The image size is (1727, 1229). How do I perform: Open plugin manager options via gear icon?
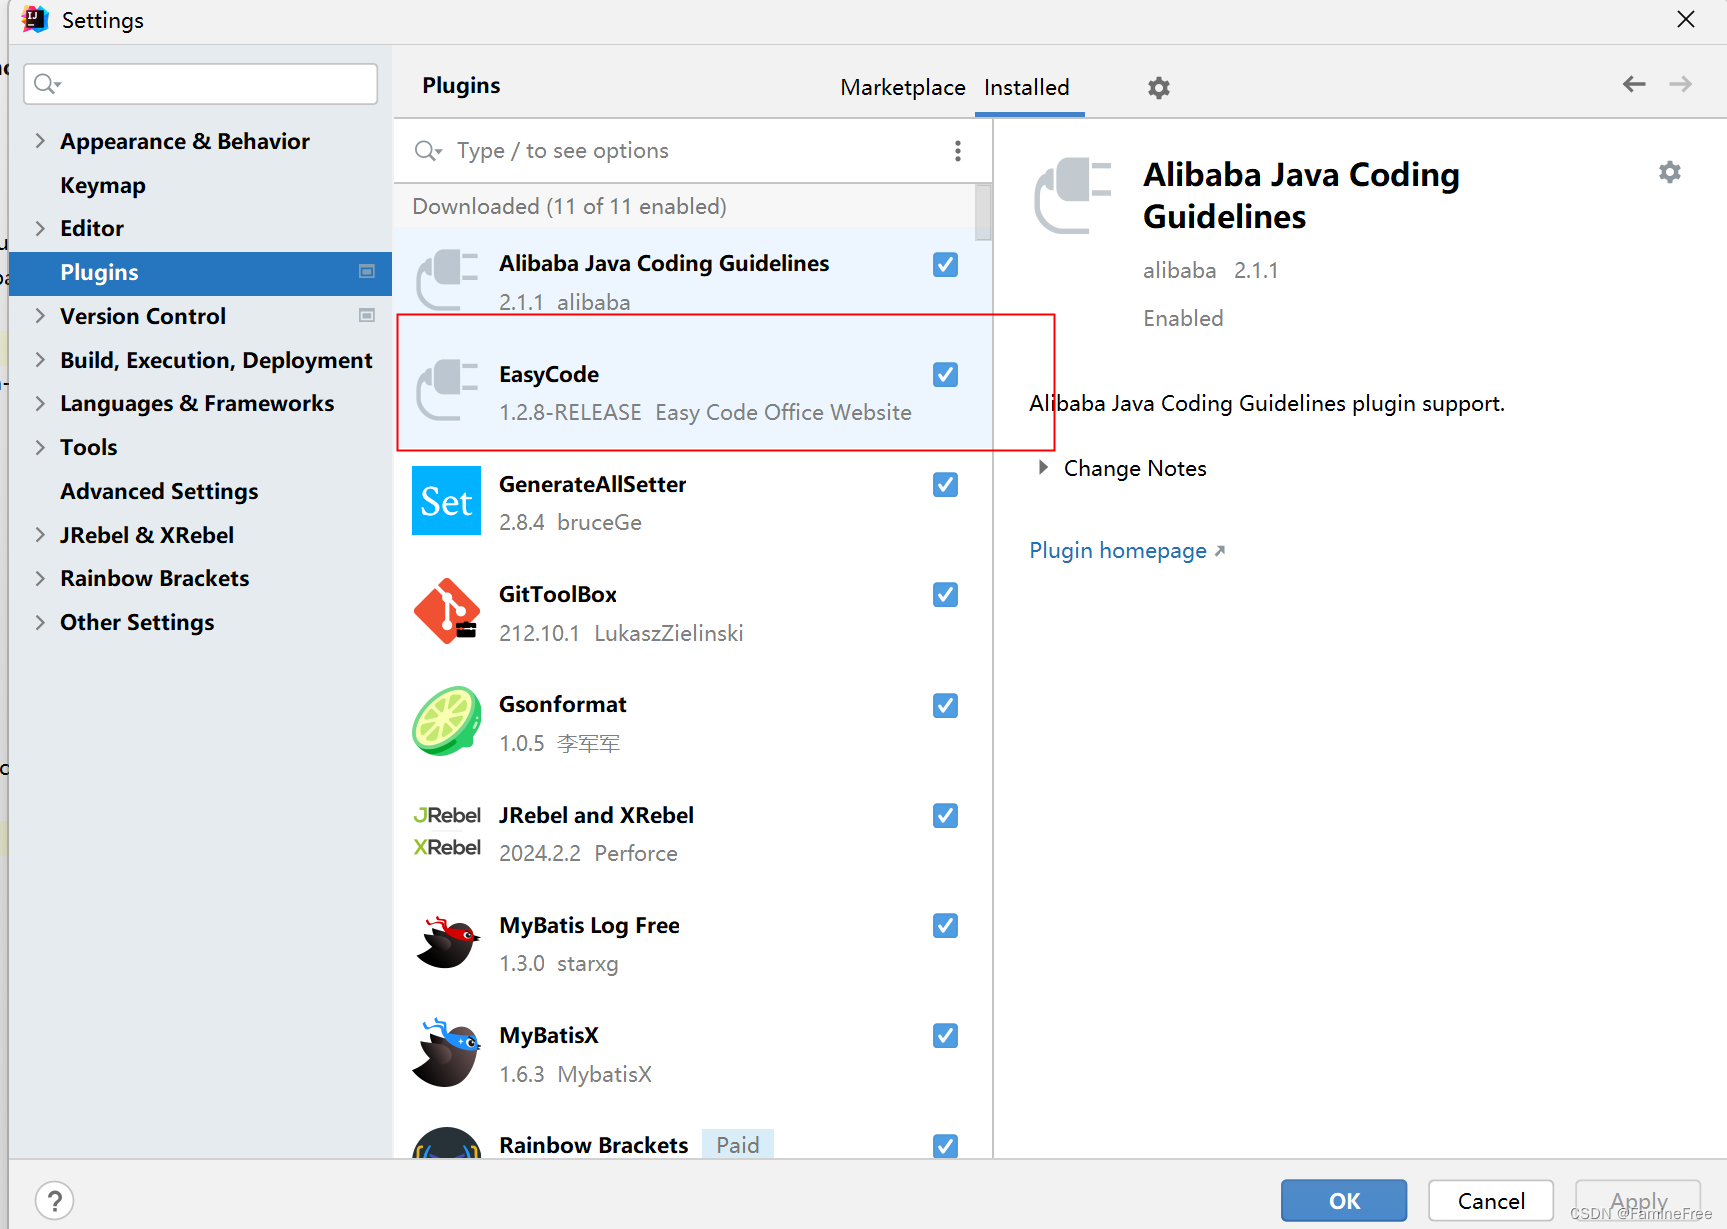point(1158,88)
